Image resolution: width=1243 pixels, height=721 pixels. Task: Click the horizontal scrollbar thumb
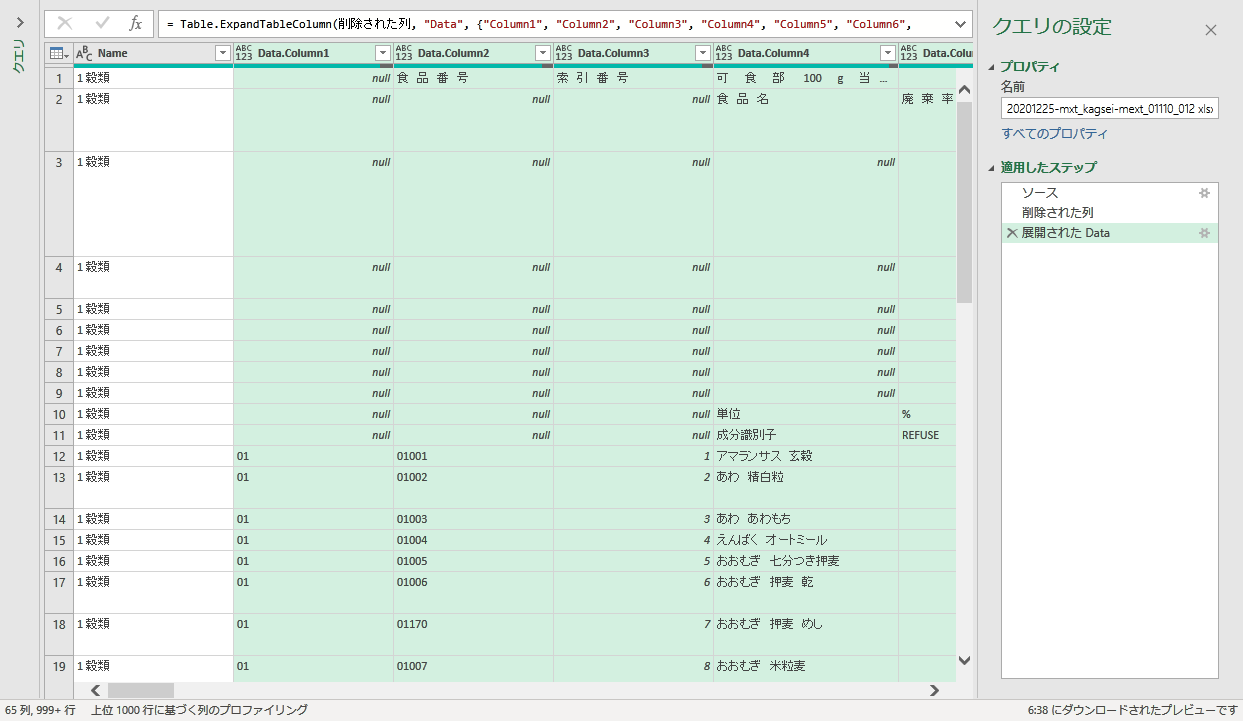click(141, 690)
